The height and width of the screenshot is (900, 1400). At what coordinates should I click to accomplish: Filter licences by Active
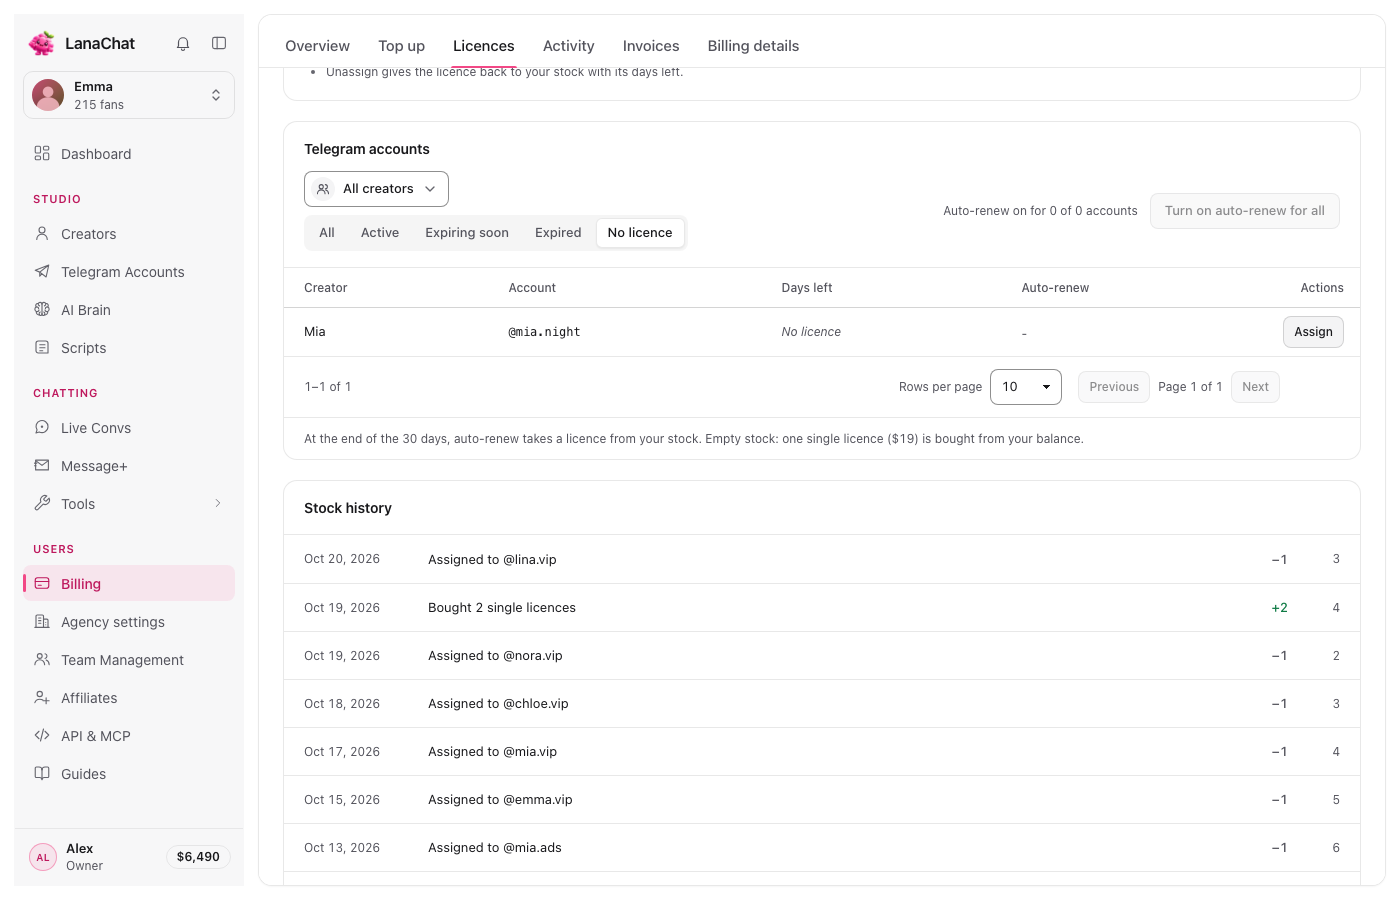click(380, 233)
